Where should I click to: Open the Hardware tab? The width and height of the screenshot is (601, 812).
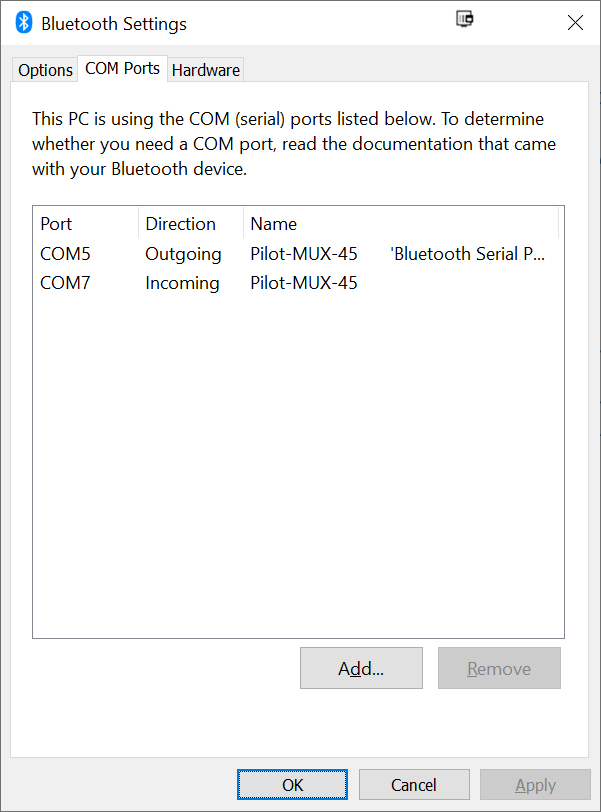pos(206,70)
